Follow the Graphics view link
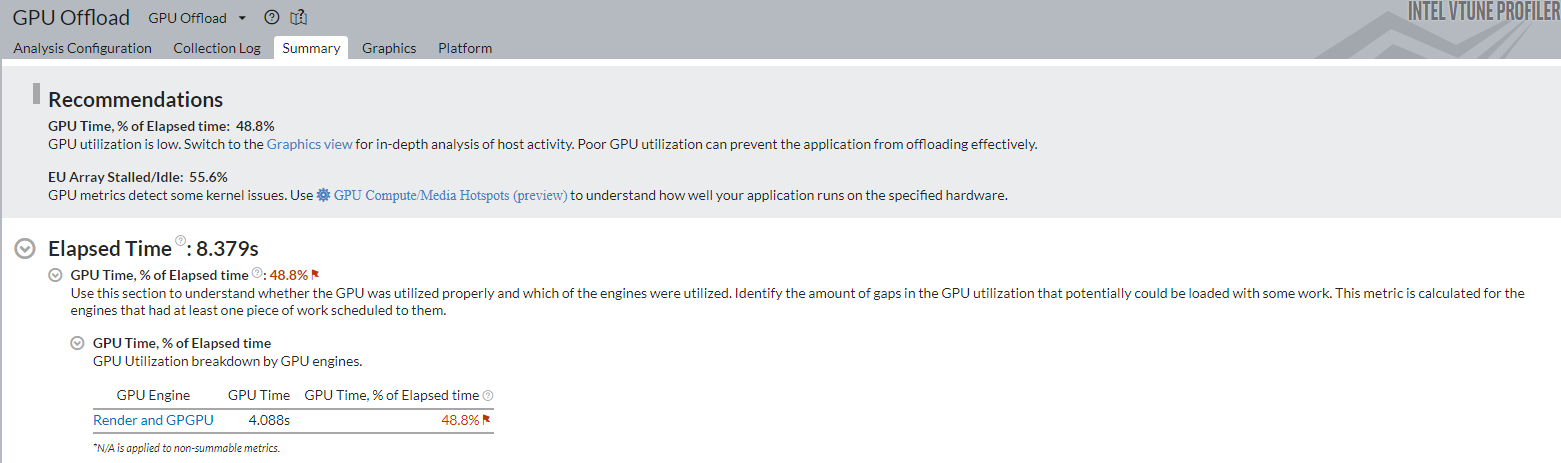Screen dimensions: 1561x463 (x=309, y=144)
